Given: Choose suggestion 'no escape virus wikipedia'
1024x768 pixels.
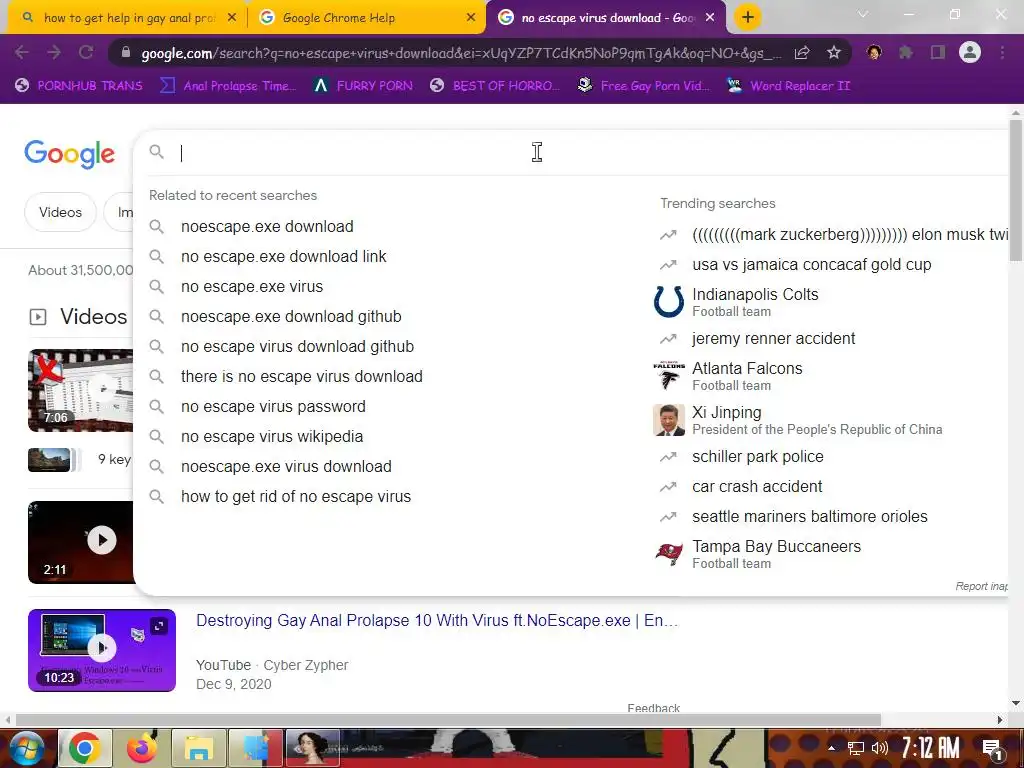Looking at the screenshot, I should pyautogui.click(x=272, y=437).
